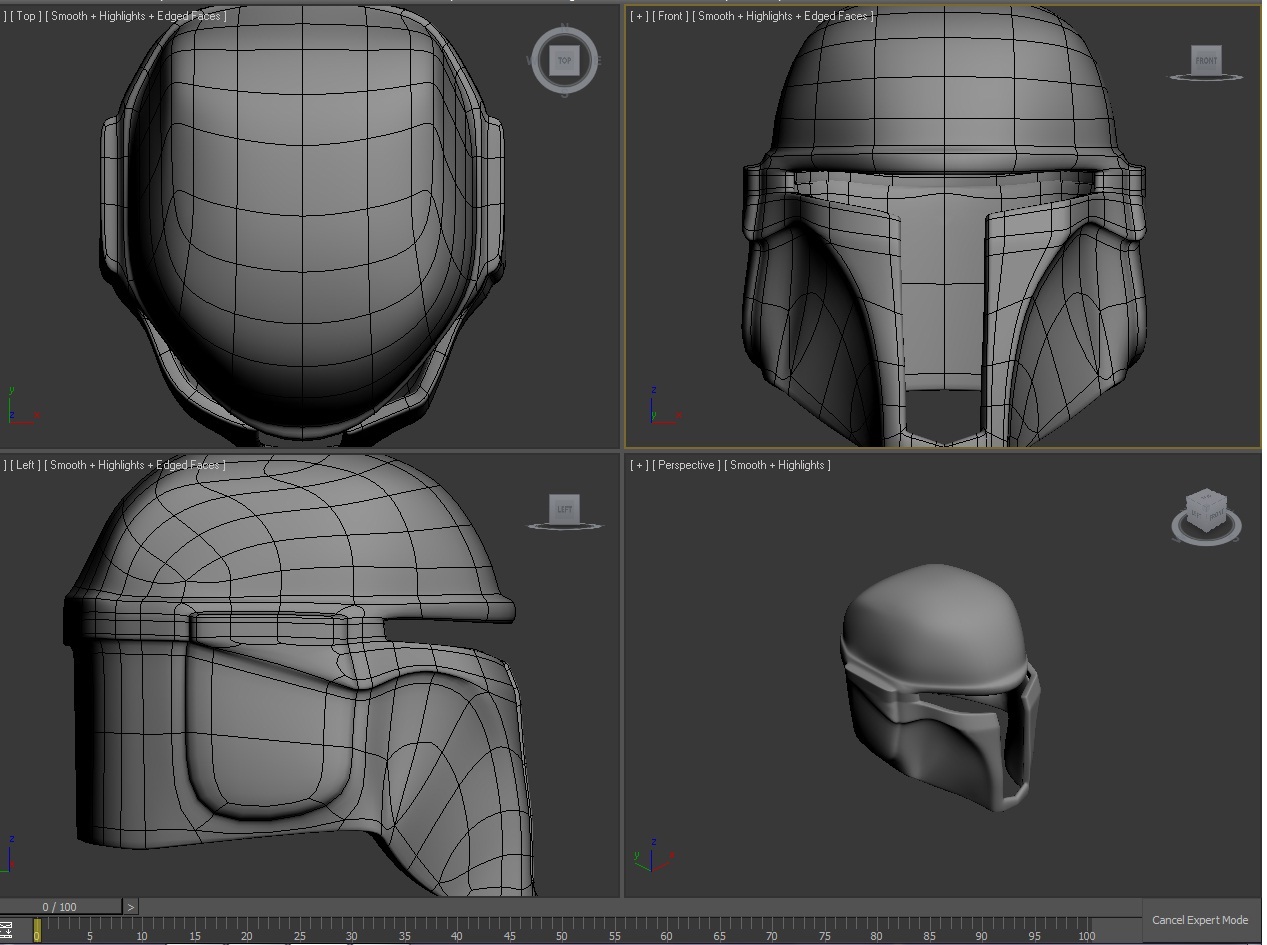Advance one frame with the > arrow
The height and width of the screenshot is (945, 1267).
pyautogui.click(x=130, y=907)
